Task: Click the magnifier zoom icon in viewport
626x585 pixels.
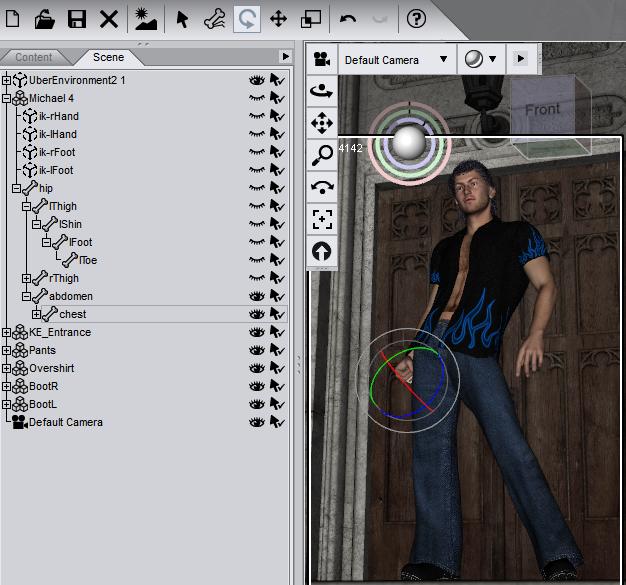Action: (x=322, y=155)
